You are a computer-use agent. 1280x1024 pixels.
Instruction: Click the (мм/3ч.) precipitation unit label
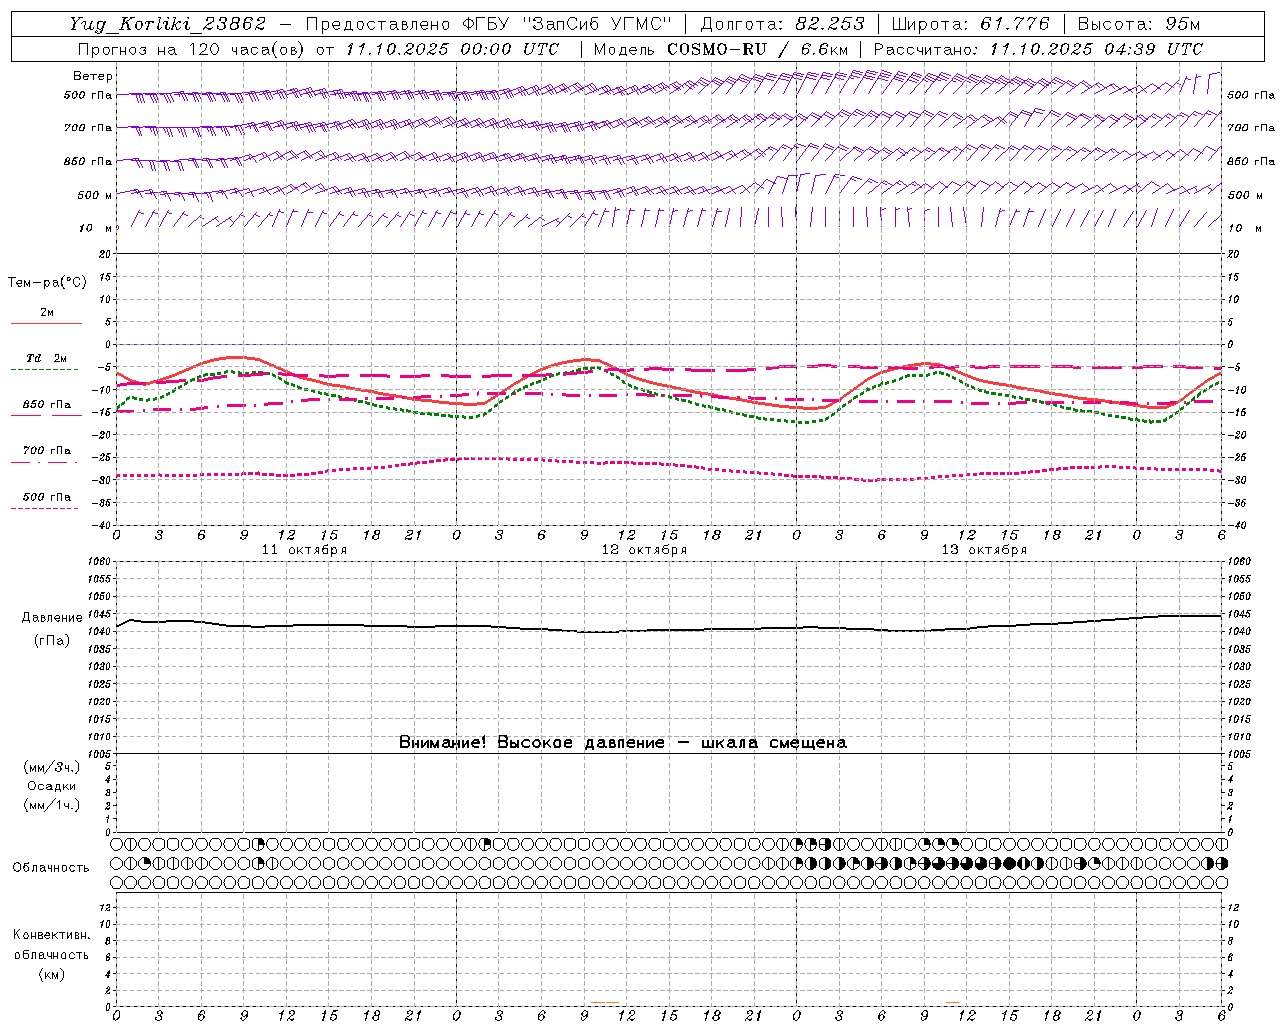(x=52, y=767)
